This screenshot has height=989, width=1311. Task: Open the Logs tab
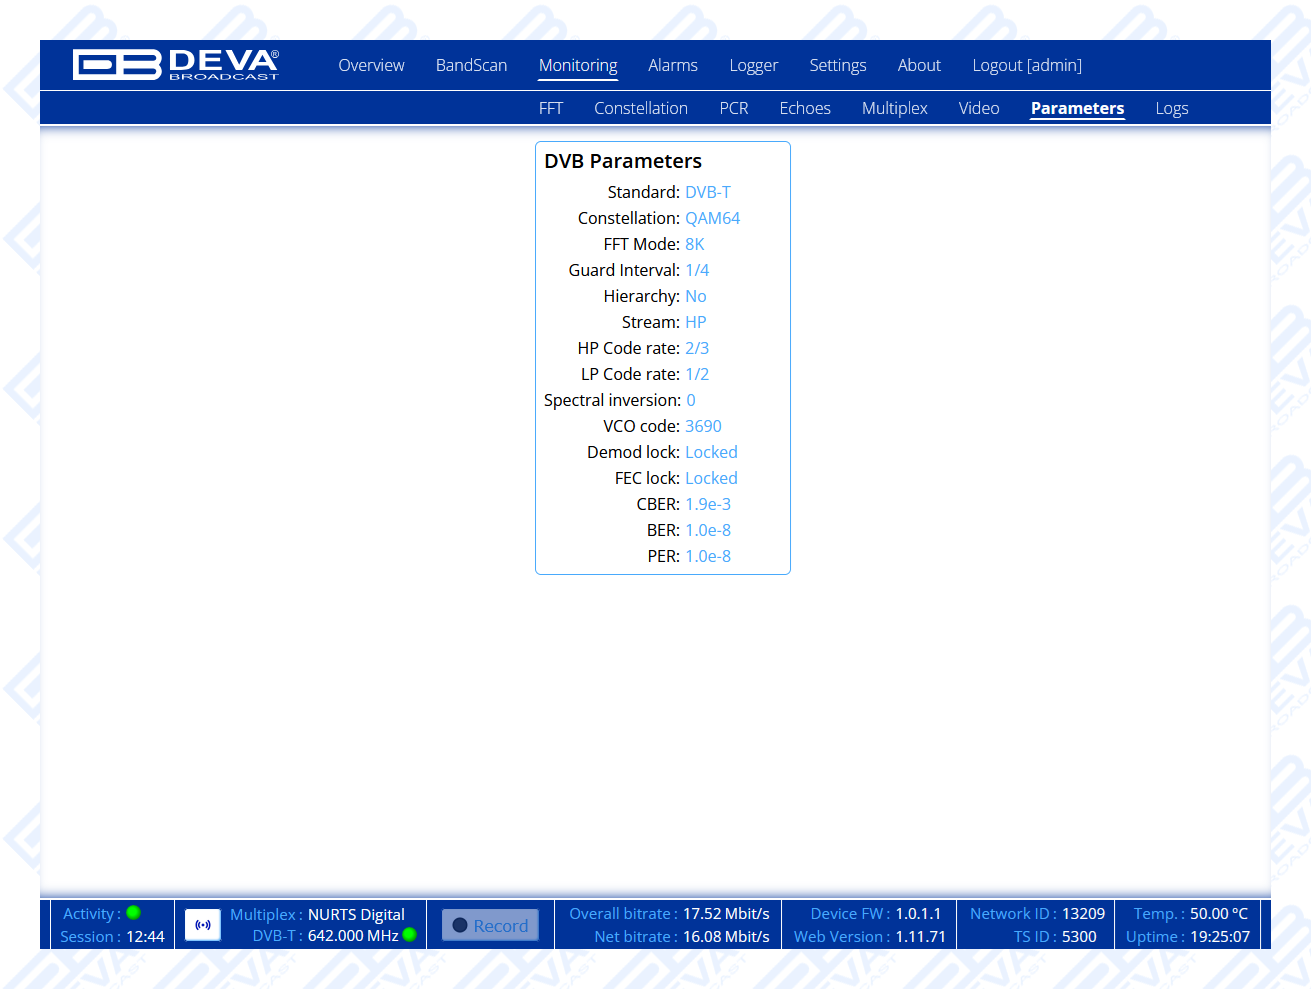pyautogui.click(x=1172, y=109)
